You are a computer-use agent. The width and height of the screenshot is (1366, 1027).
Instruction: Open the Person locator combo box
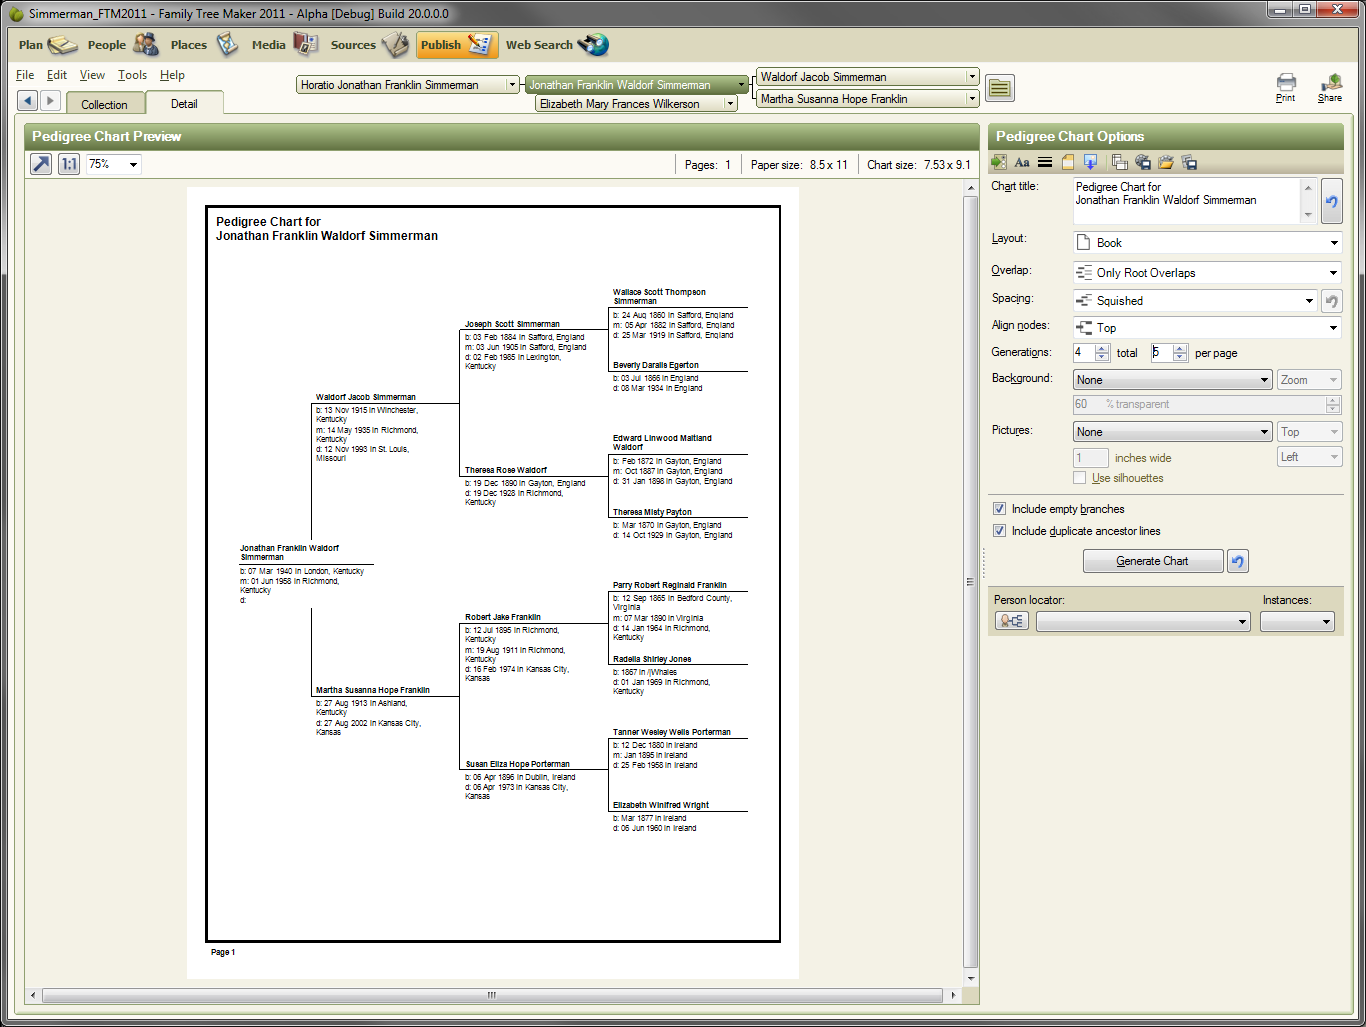pyautogui.click(x=1144, y=622)
